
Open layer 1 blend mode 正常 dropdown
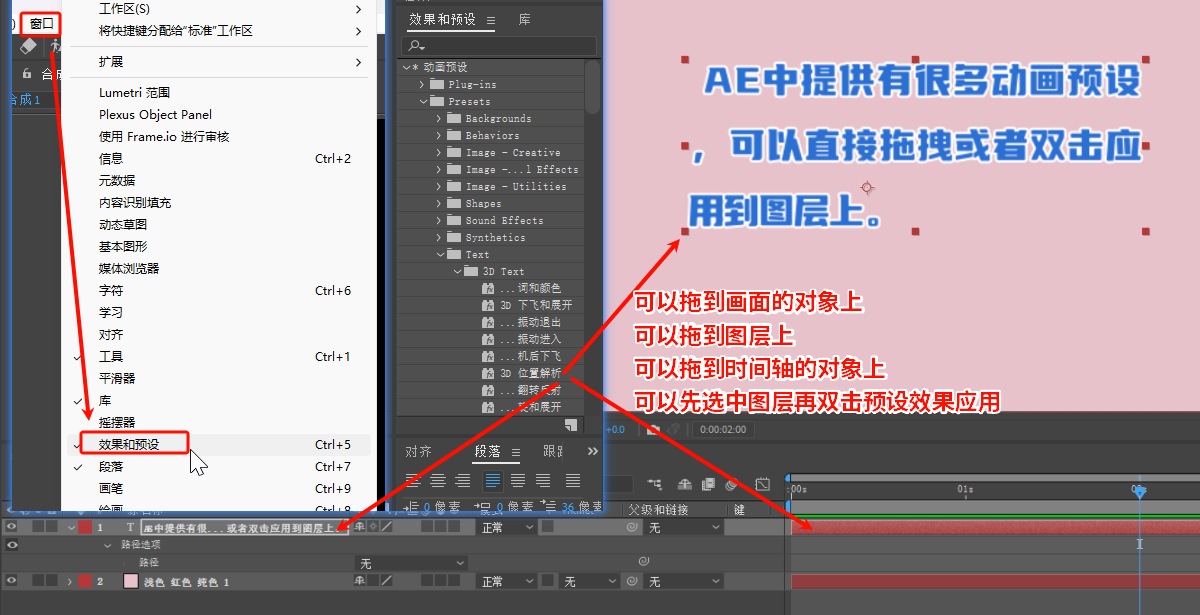click(x=507, y=527)
